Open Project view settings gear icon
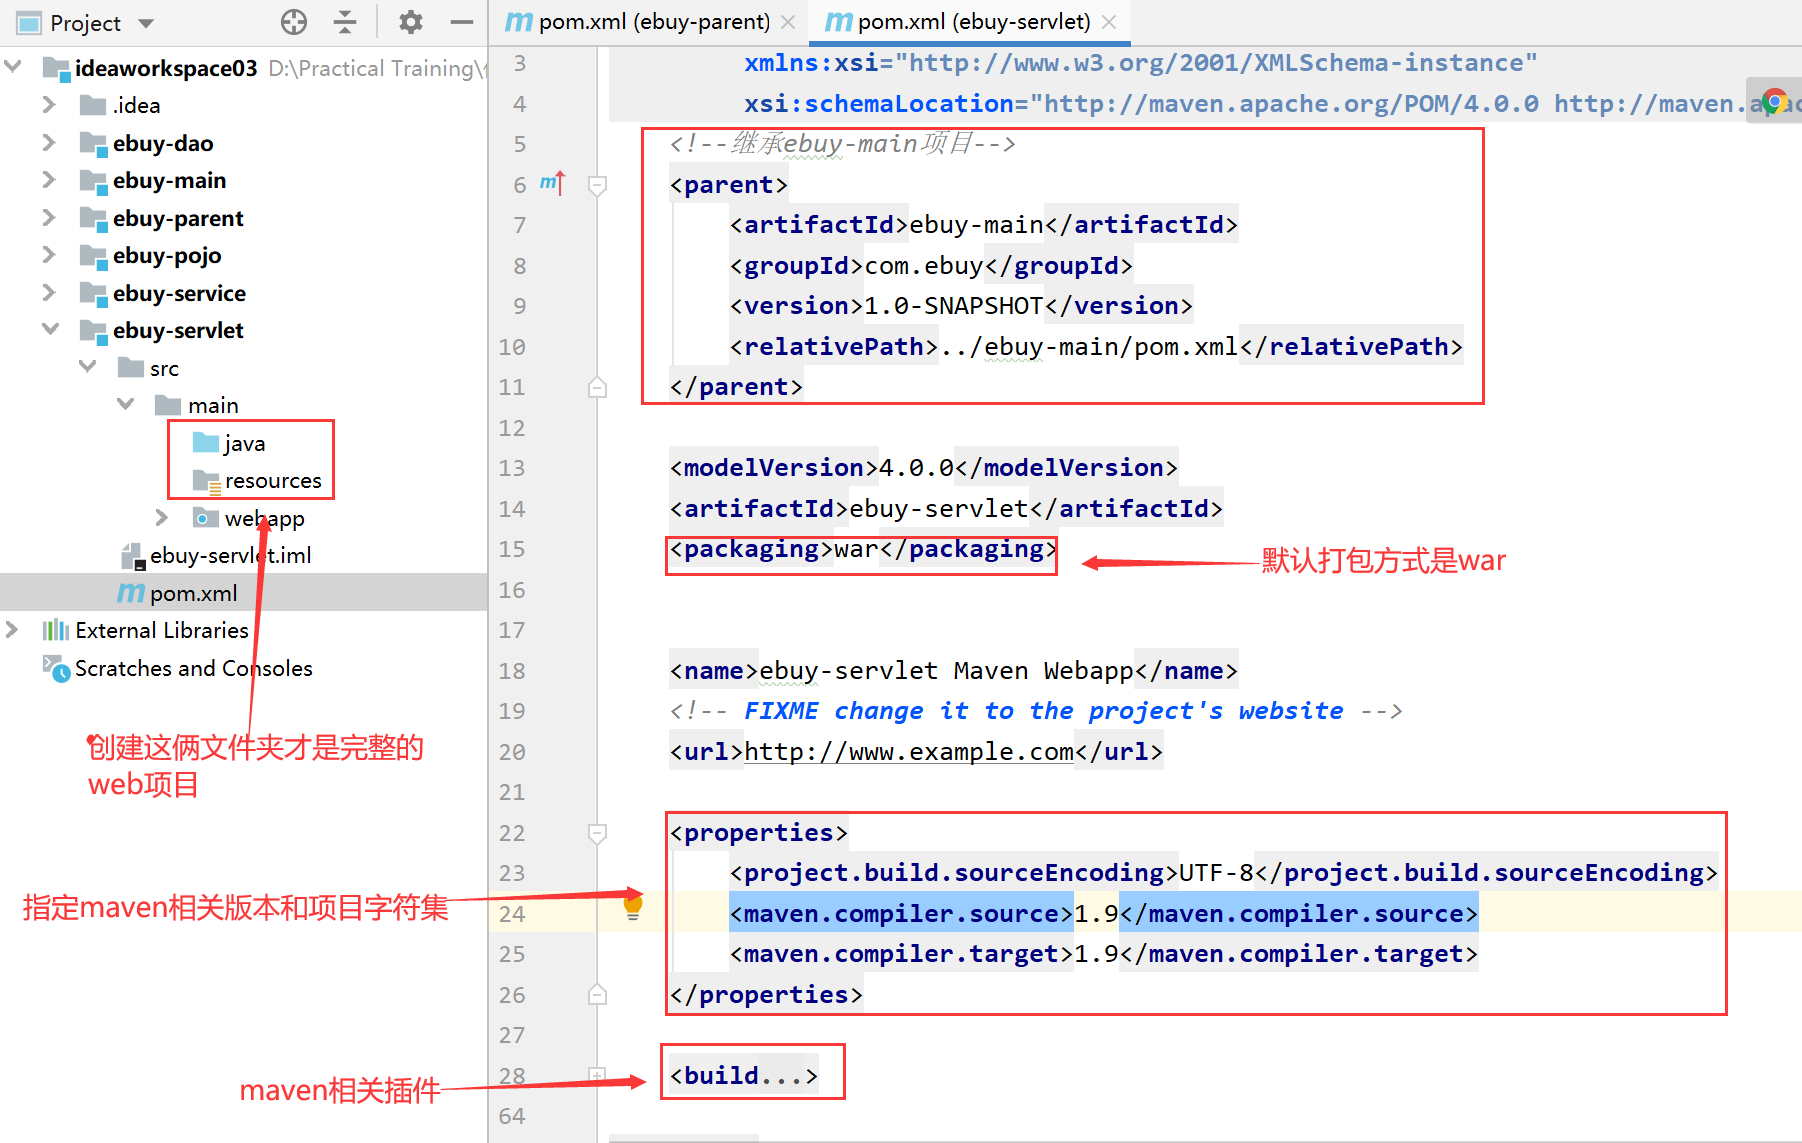 click(x=410, y=22)
